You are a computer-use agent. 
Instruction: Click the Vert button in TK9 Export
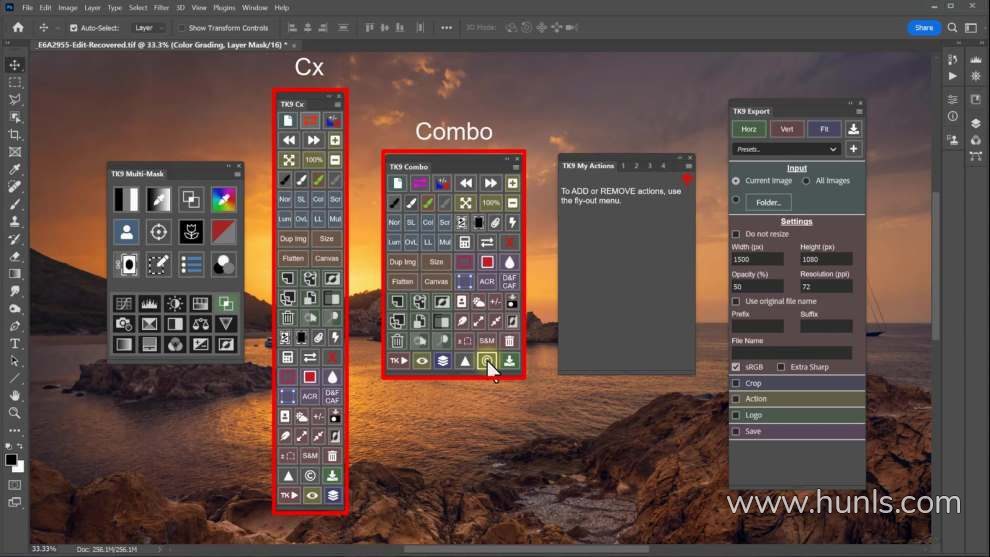pyautogui.click(x=787, y=129)
